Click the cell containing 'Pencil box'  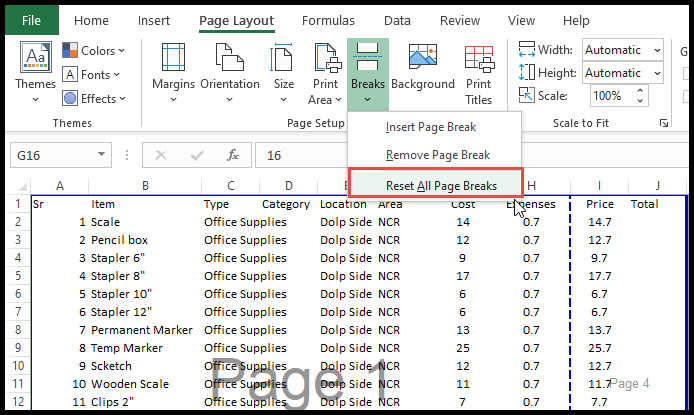pos(145,240)
